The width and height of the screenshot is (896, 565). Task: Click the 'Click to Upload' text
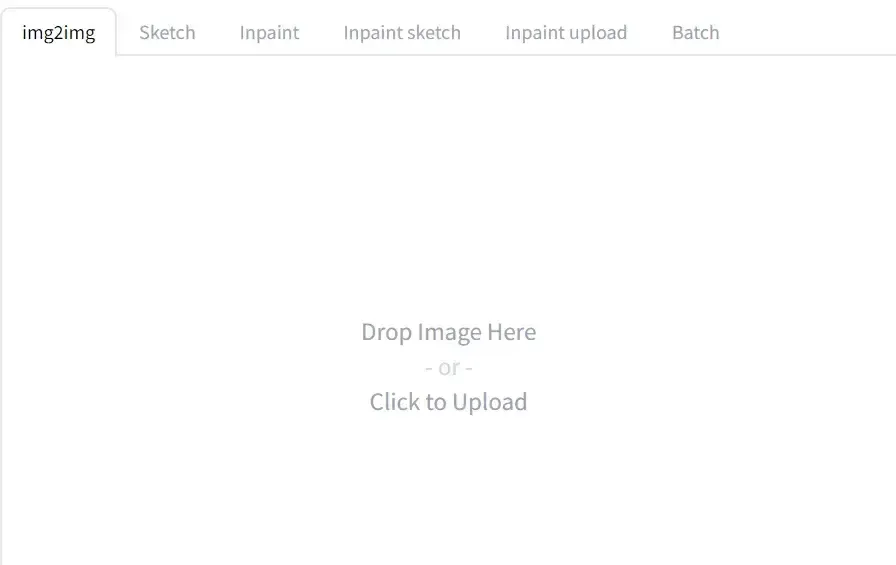[x=449, y=402]
